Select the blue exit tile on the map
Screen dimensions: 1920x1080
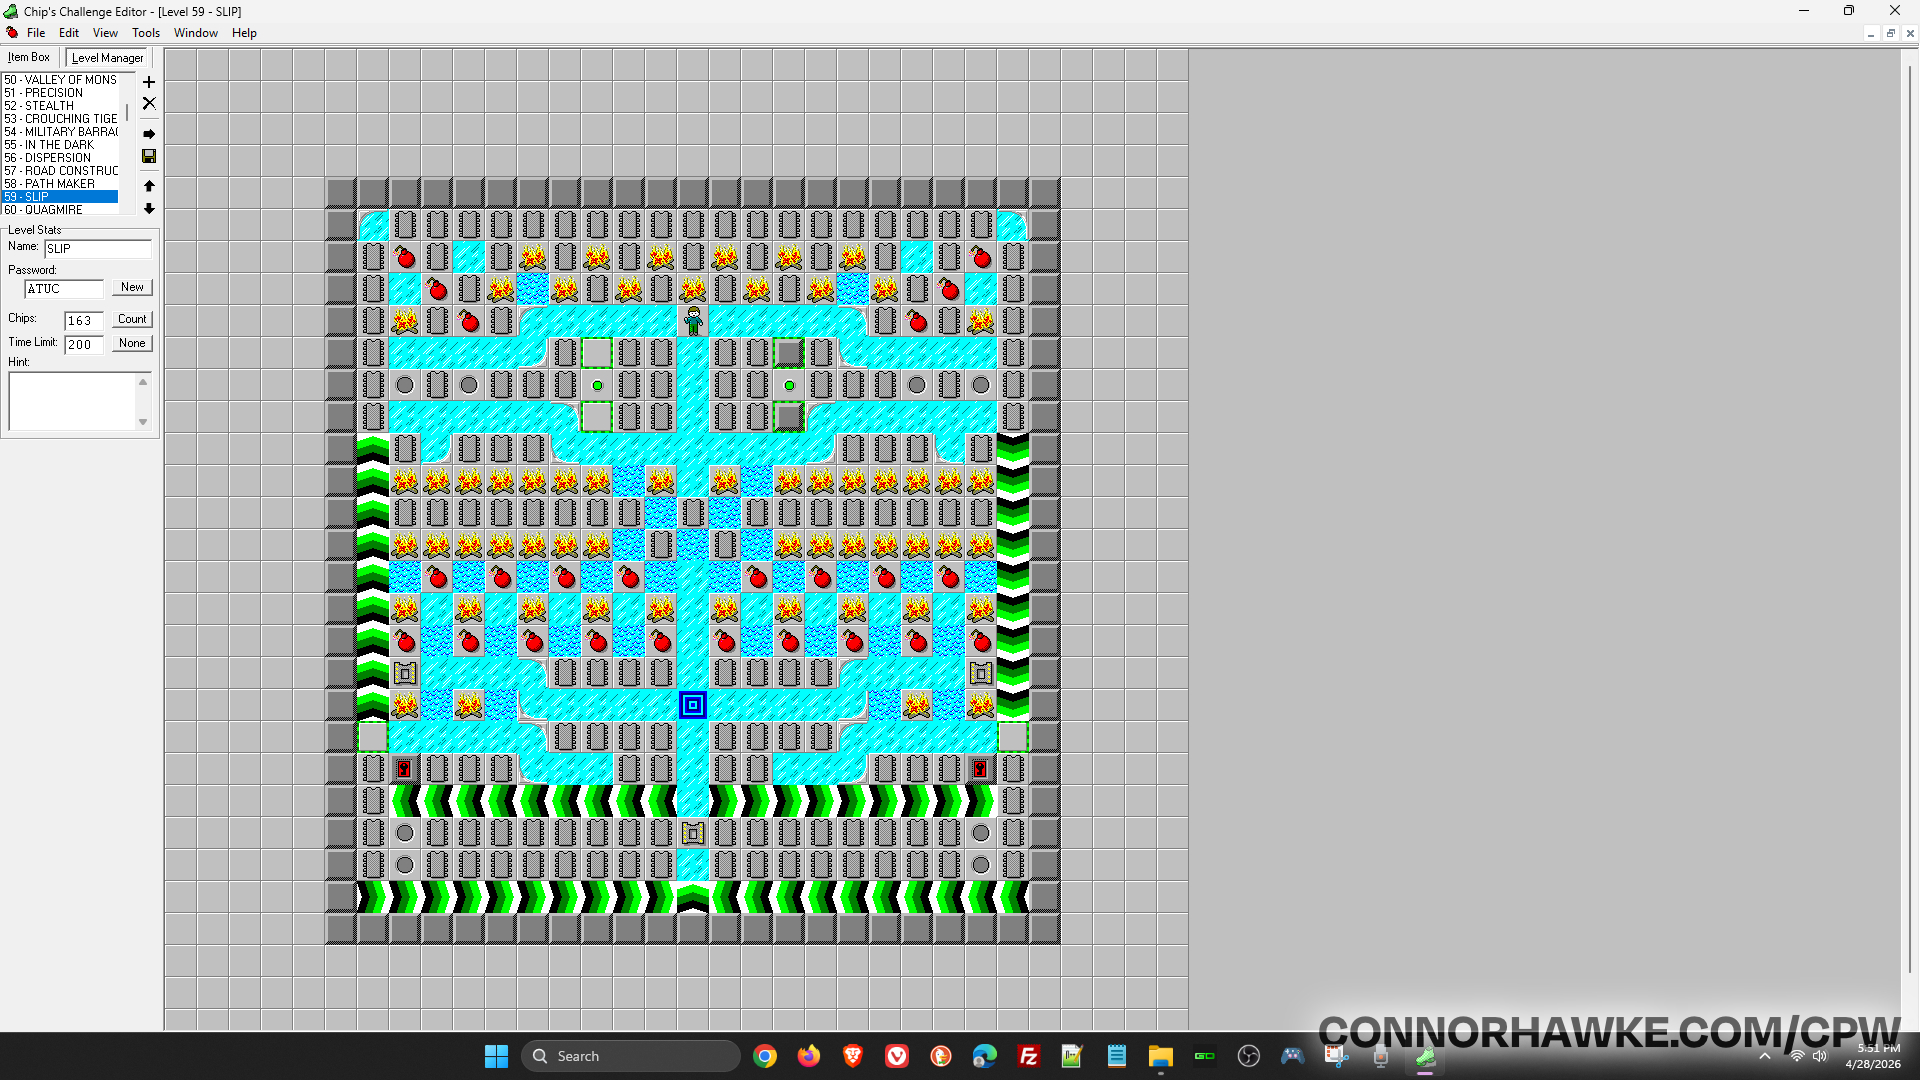(693, 705)
